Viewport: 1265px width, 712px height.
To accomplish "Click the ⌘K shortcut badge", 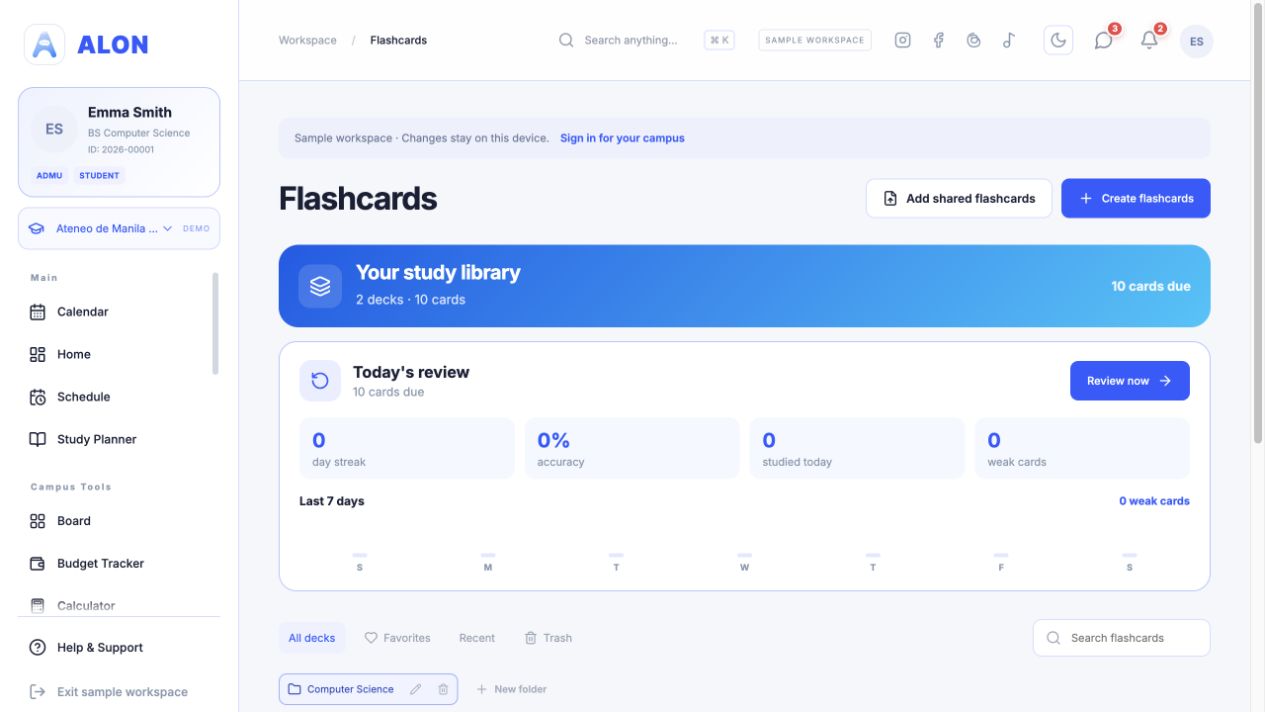I will 719,40.
